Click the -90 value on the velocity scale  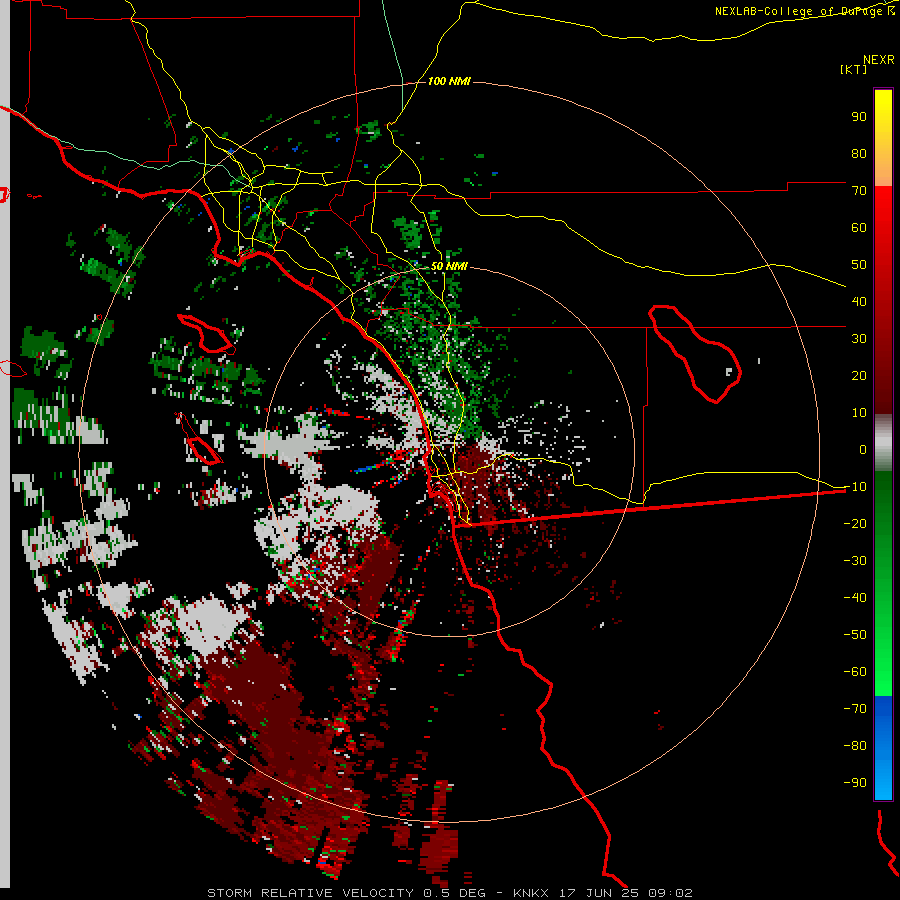[x=855, y=783]
